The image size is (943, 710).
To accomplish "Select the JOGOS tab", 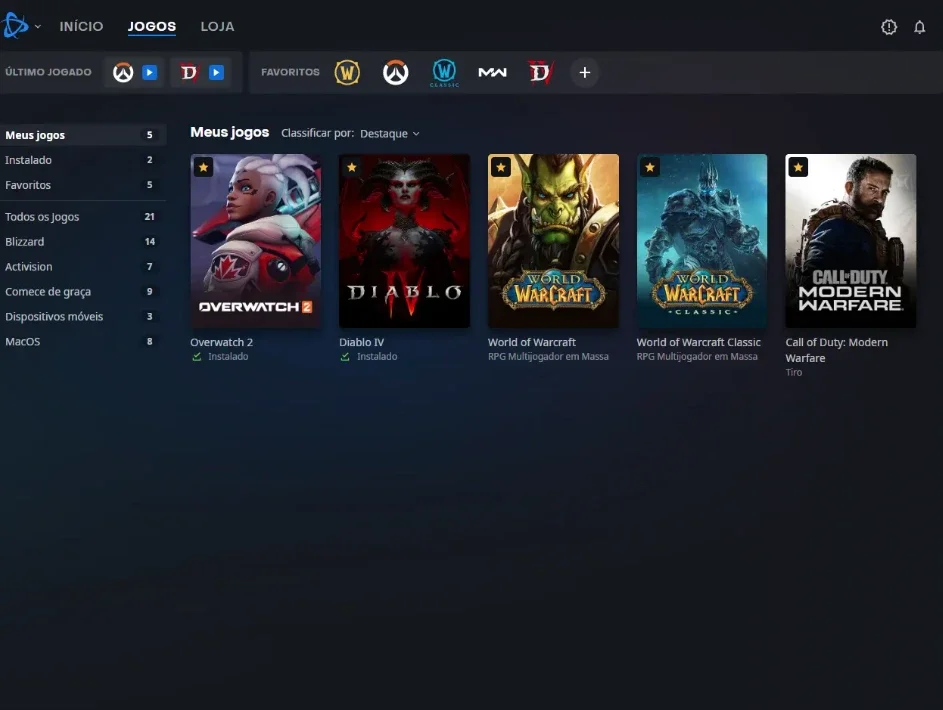I will pos(152,26).
